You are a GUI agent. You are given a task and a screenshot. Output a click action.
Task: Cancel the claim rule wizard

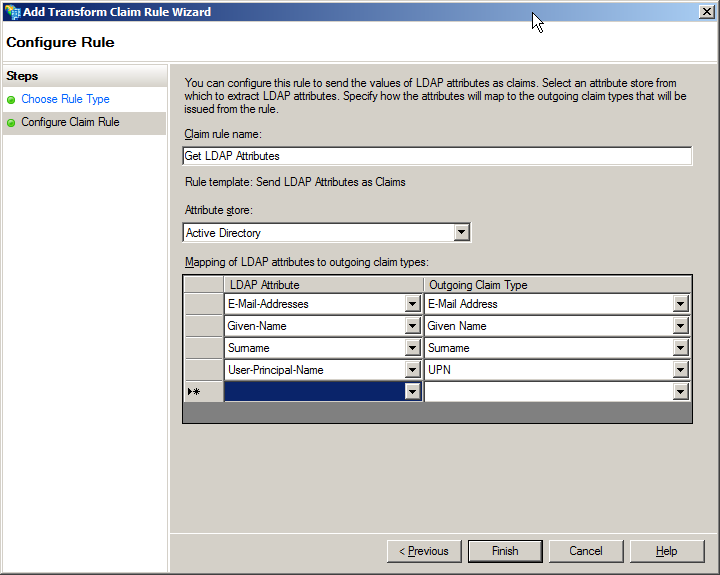click(x=586, y=551)
